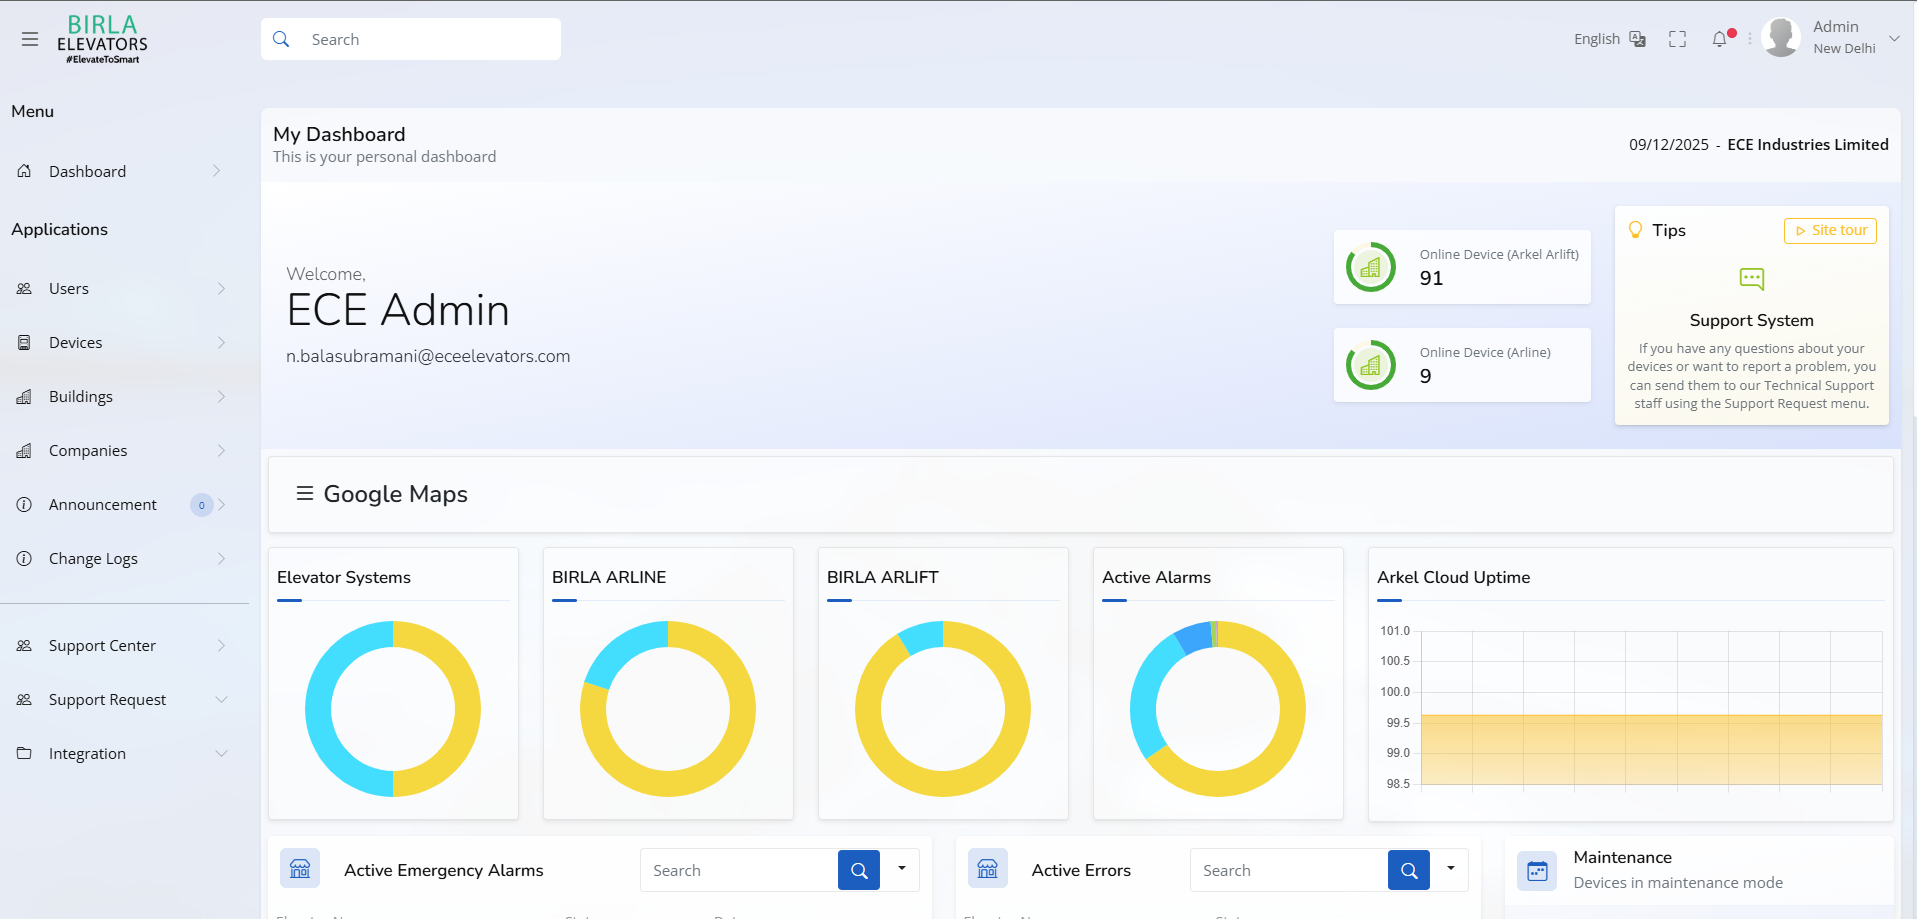Focus the Active Errors search field
The height and width of the screenshot is (919, 1917).
[x=1289, y=870]
